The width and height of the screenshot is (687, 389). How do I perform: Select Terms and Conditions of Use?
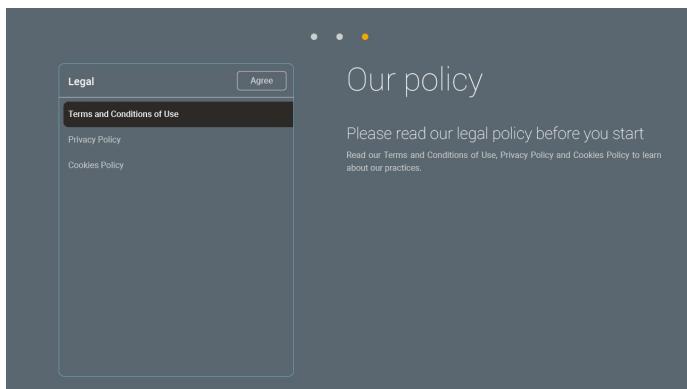[178, 114]
